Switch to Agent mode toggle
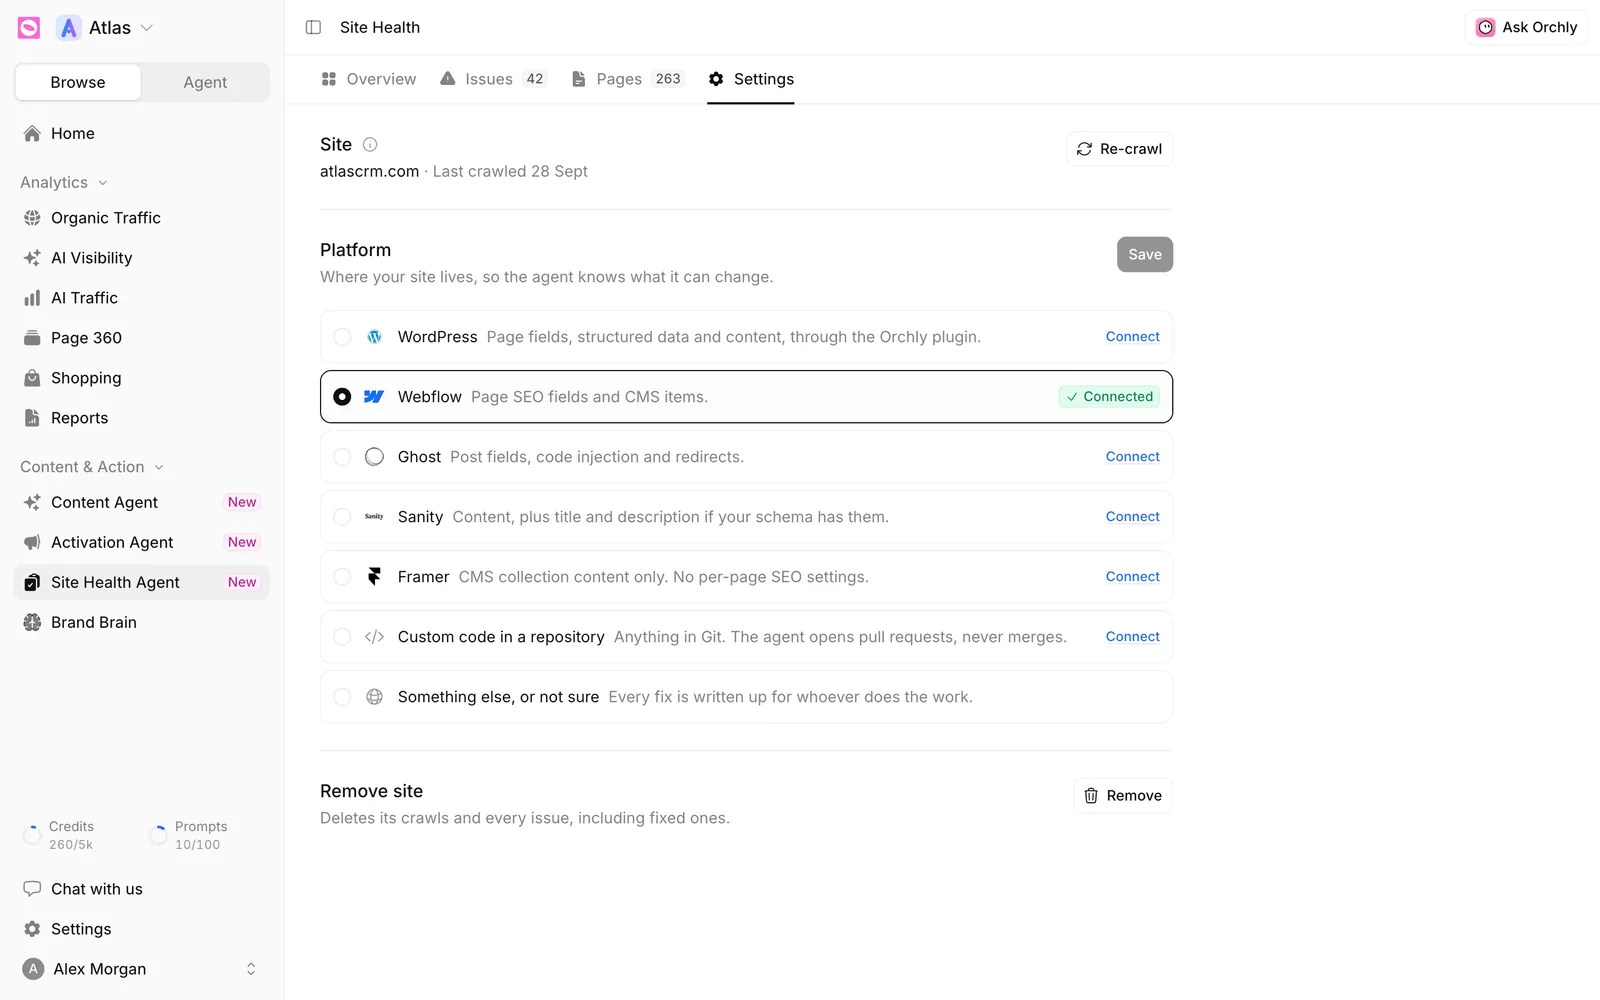This screenshot has width=1600, height=1000. point(205,82)
